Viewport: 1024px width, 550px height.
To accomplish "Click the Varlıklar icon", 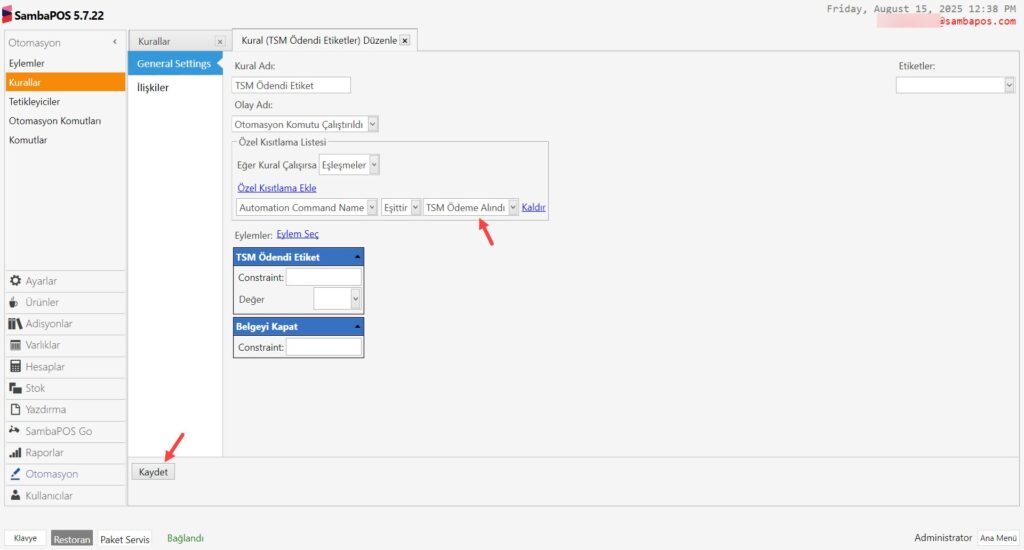I will [x=15, y=345].
